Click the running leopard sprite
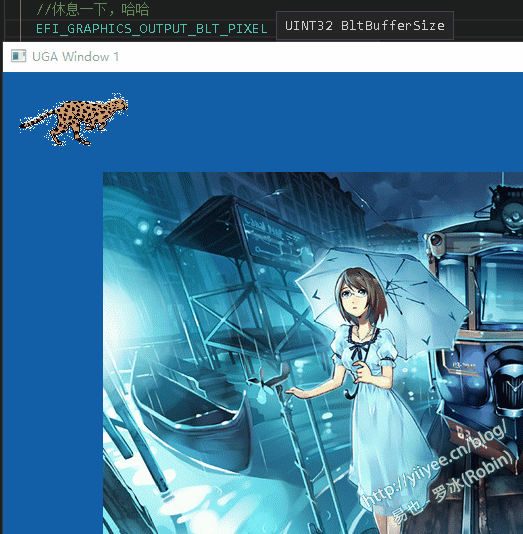523x534 pixels. coord(74,119)
